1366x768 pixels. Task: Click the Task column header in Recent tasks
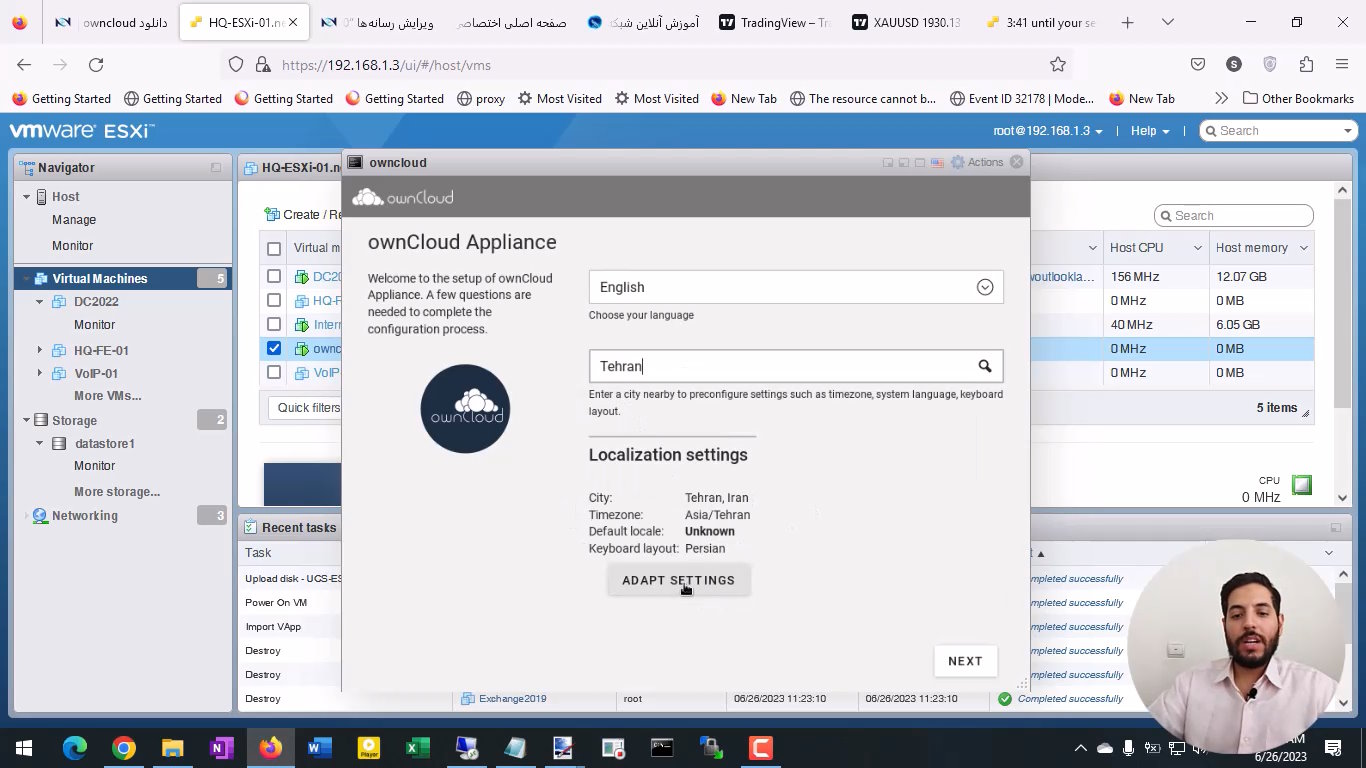tap(258, 553)
